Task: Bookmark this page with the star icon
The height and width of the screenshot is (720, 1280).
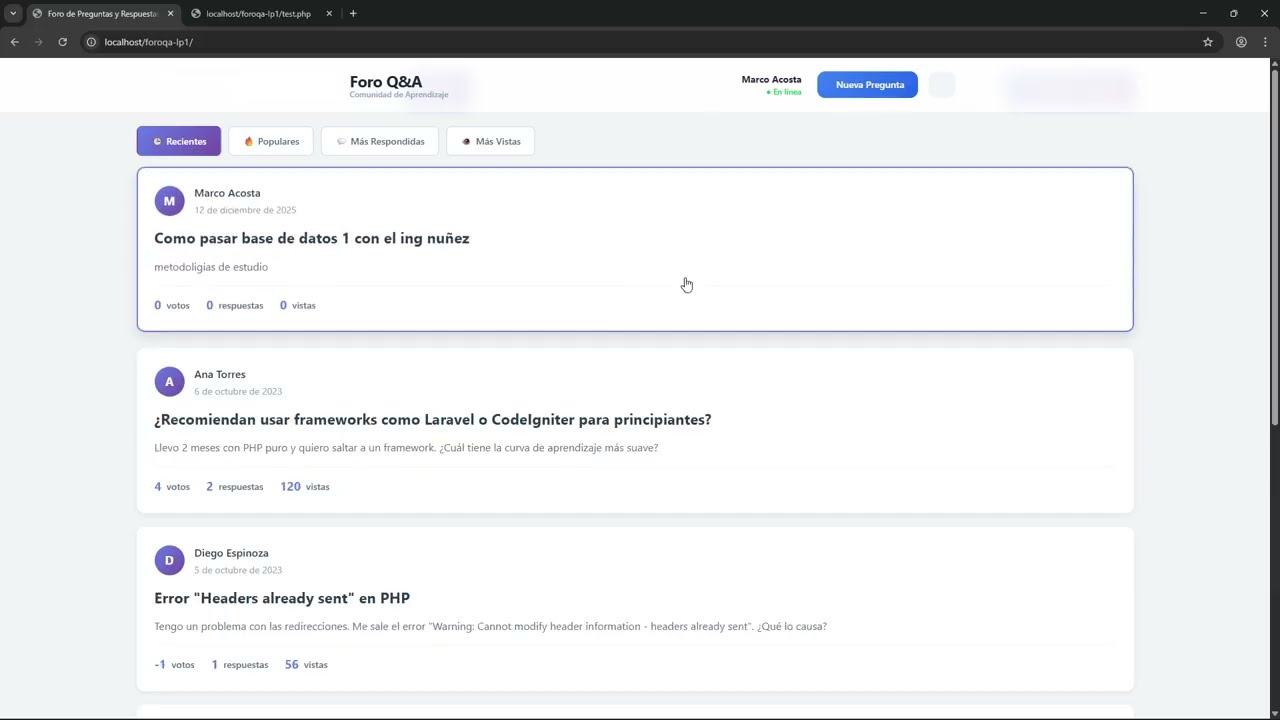Action: (1208, 42)
